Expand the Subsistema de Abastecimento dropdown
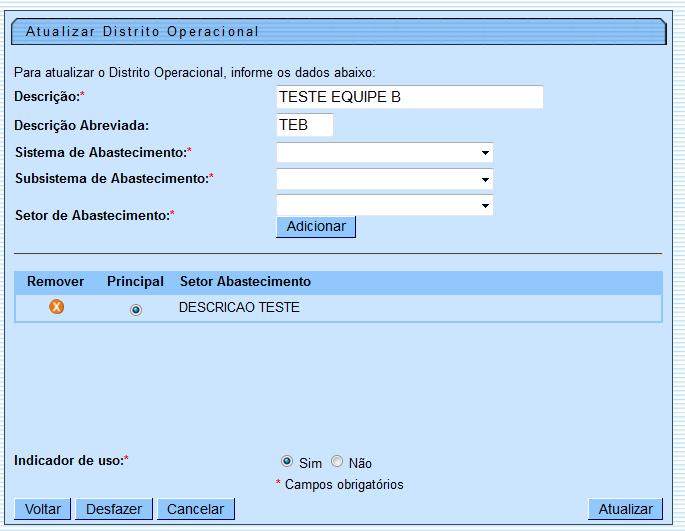 (x=385, y=179)
